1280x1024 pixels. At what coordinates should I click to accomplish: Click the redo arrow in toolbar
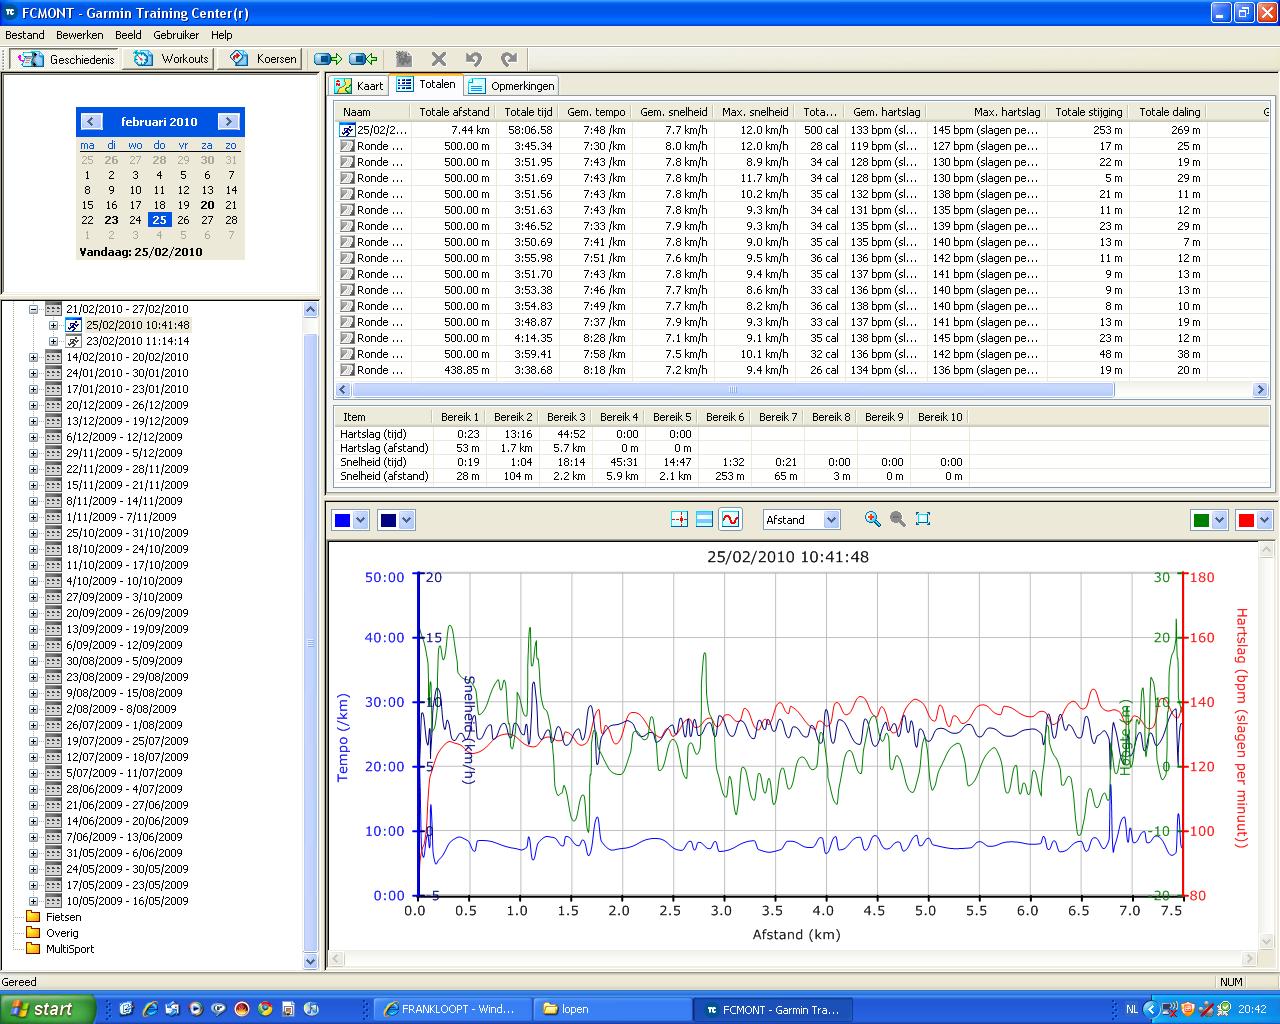(x=509, y=59)
